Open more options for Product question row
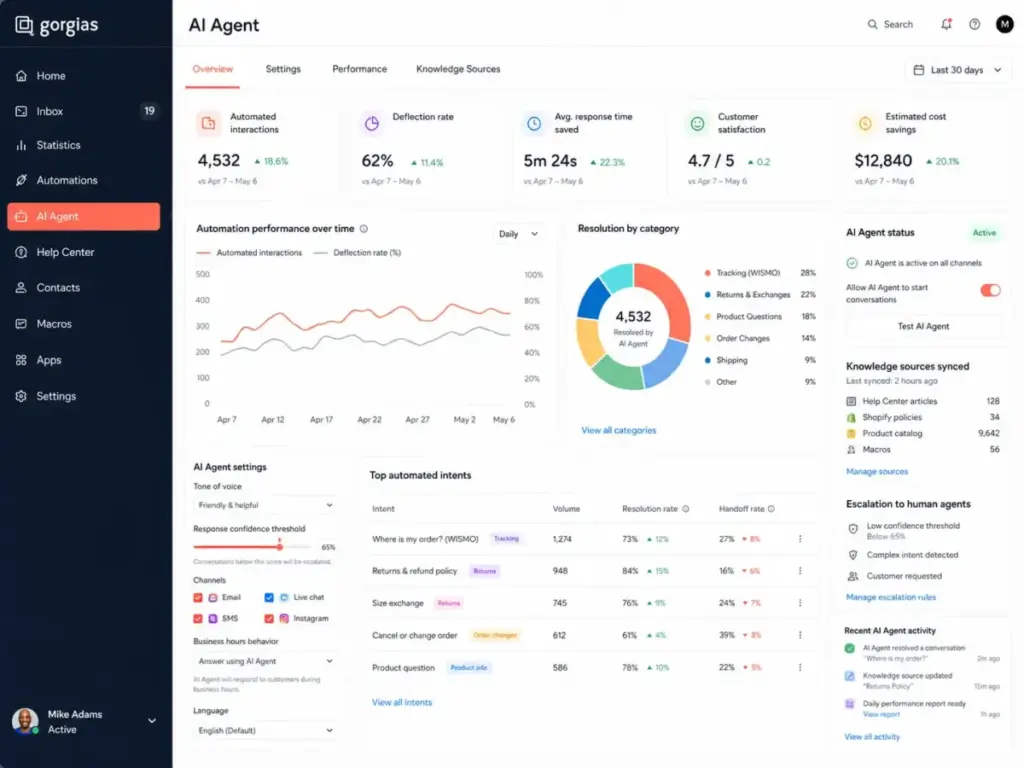Viewport: 1024px width, 768px height. pos(800,667)
